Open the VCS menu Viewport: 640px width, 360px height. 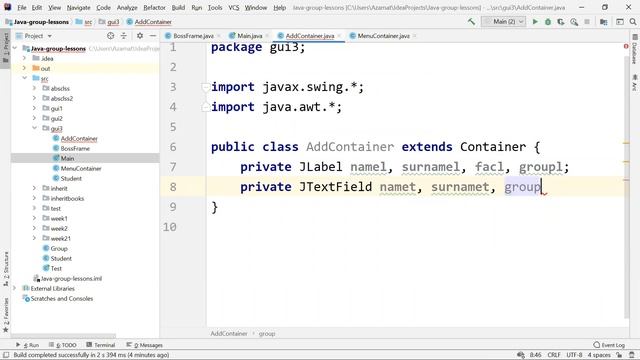[233, 7]
